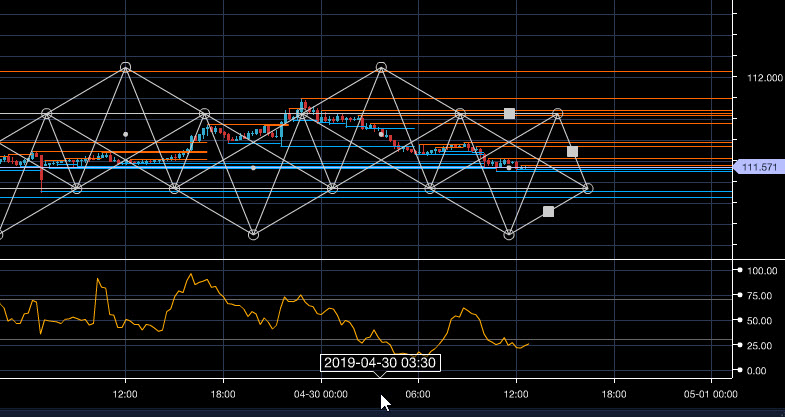Click the 18:00 label before 05-01
Viewport: 785px width, 417px height.
point(613,395)
